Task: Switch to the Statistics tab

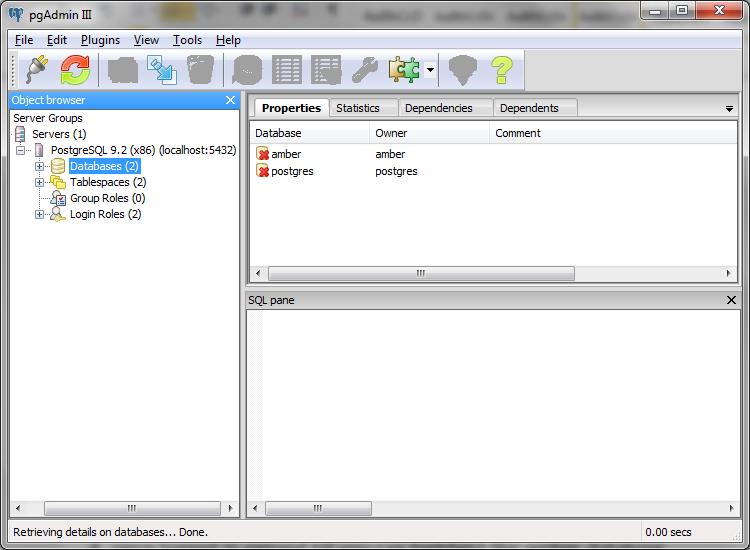Action: pyautogui.click(x=357, y=108)
